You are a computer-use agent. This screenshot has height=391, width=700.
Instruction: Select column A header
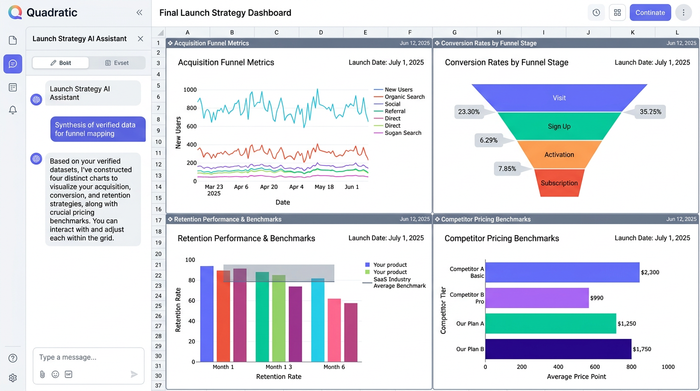pyautogui.click(x=188, y=33)
